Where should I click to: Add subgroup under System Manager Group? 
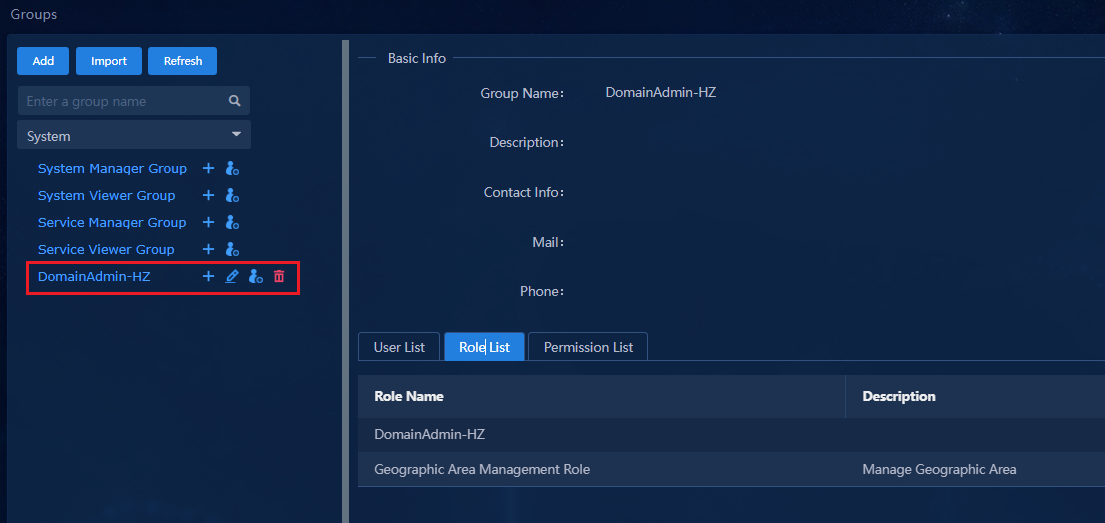click(x=208, y=168)
